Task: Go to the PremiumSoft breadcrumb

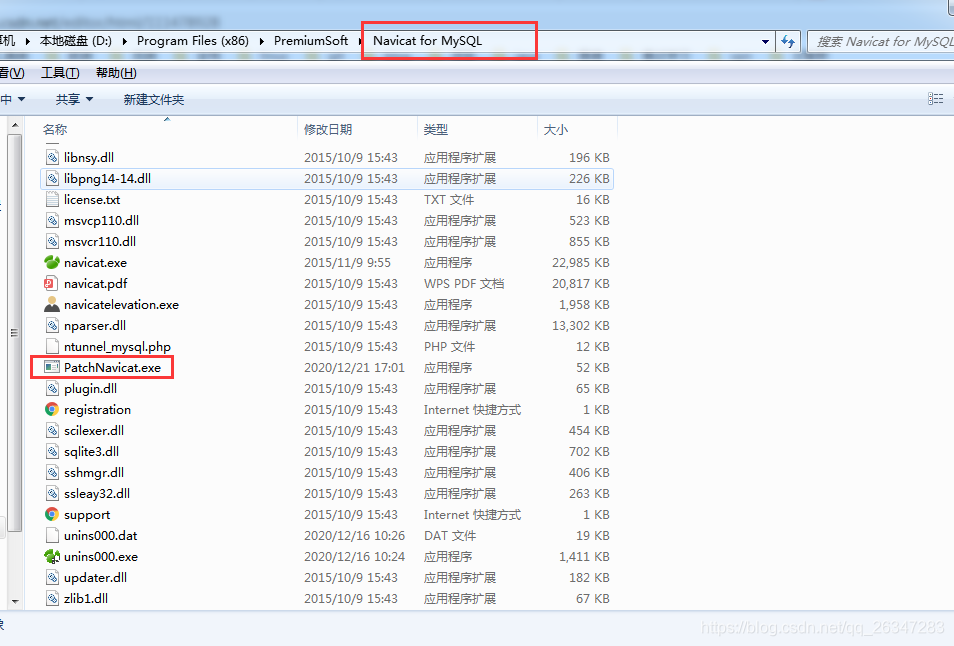Action: point(311,41)
